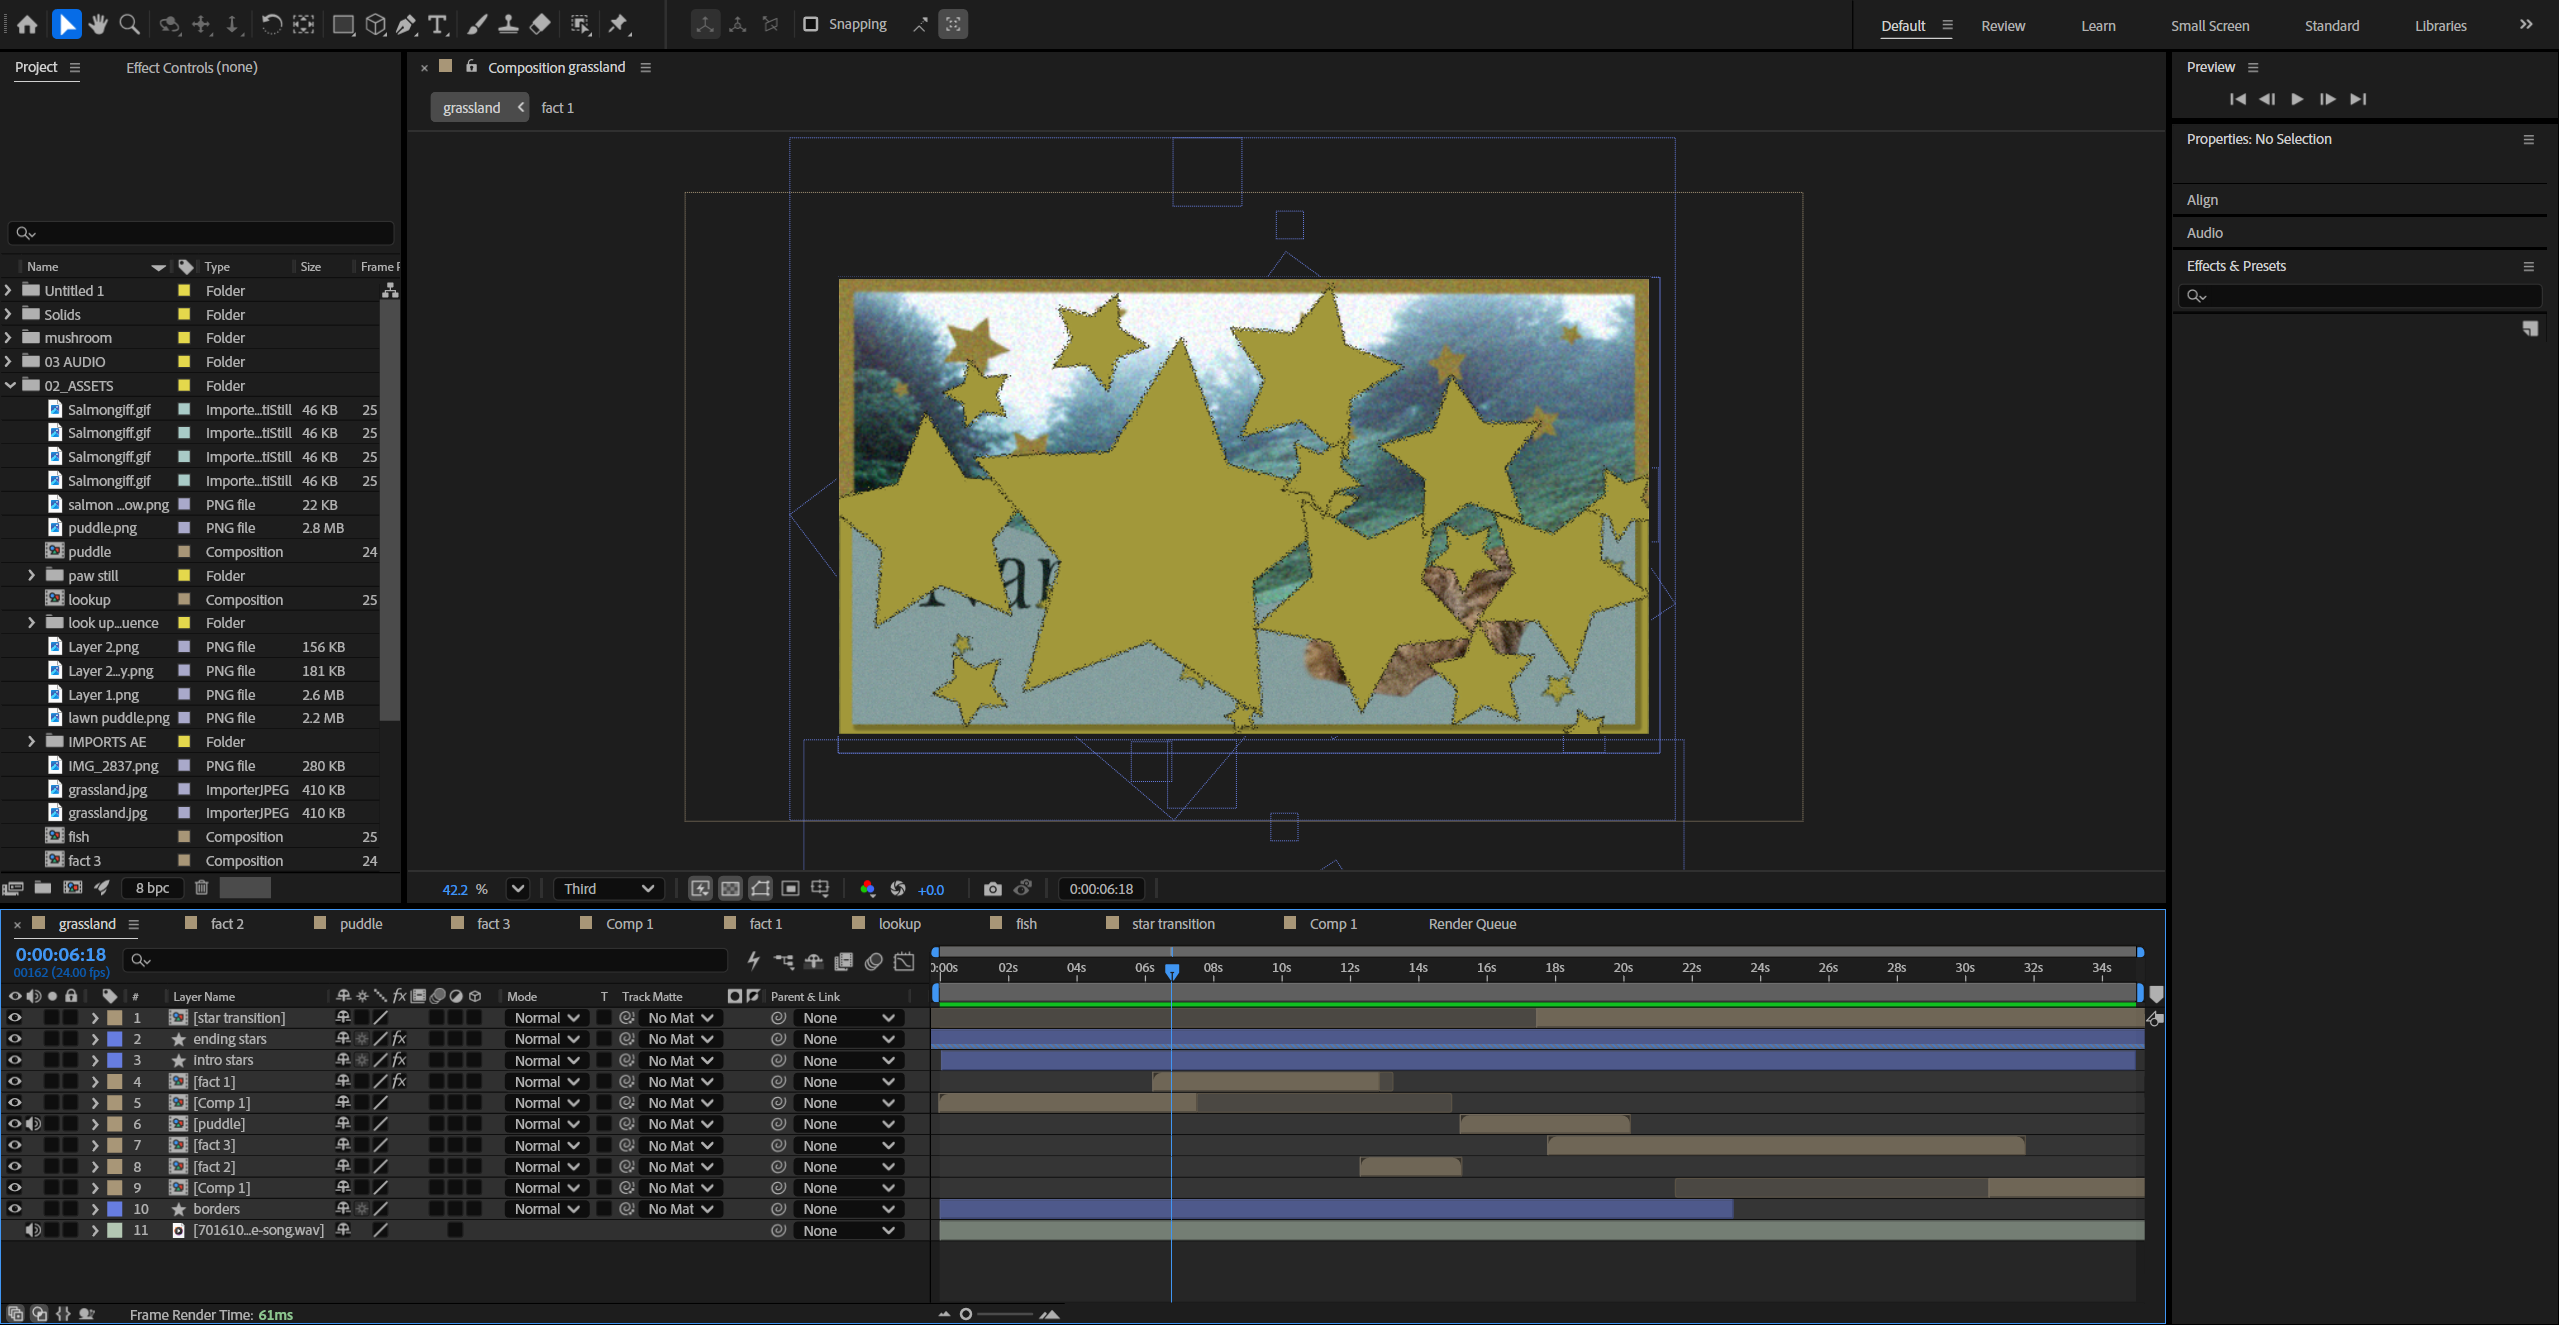This screenshot has width=2559, height=1325.
Task: Open color channel display icon
Action: click(x=867, y=889)
